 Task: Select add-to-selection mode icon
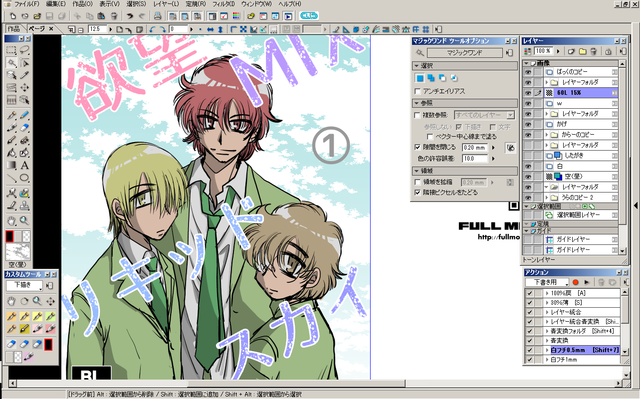coord(431,78)
